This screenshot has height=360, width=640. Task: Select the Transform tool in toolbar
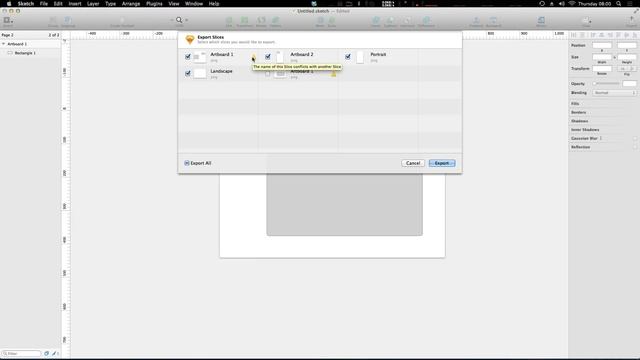coord(244,20)
